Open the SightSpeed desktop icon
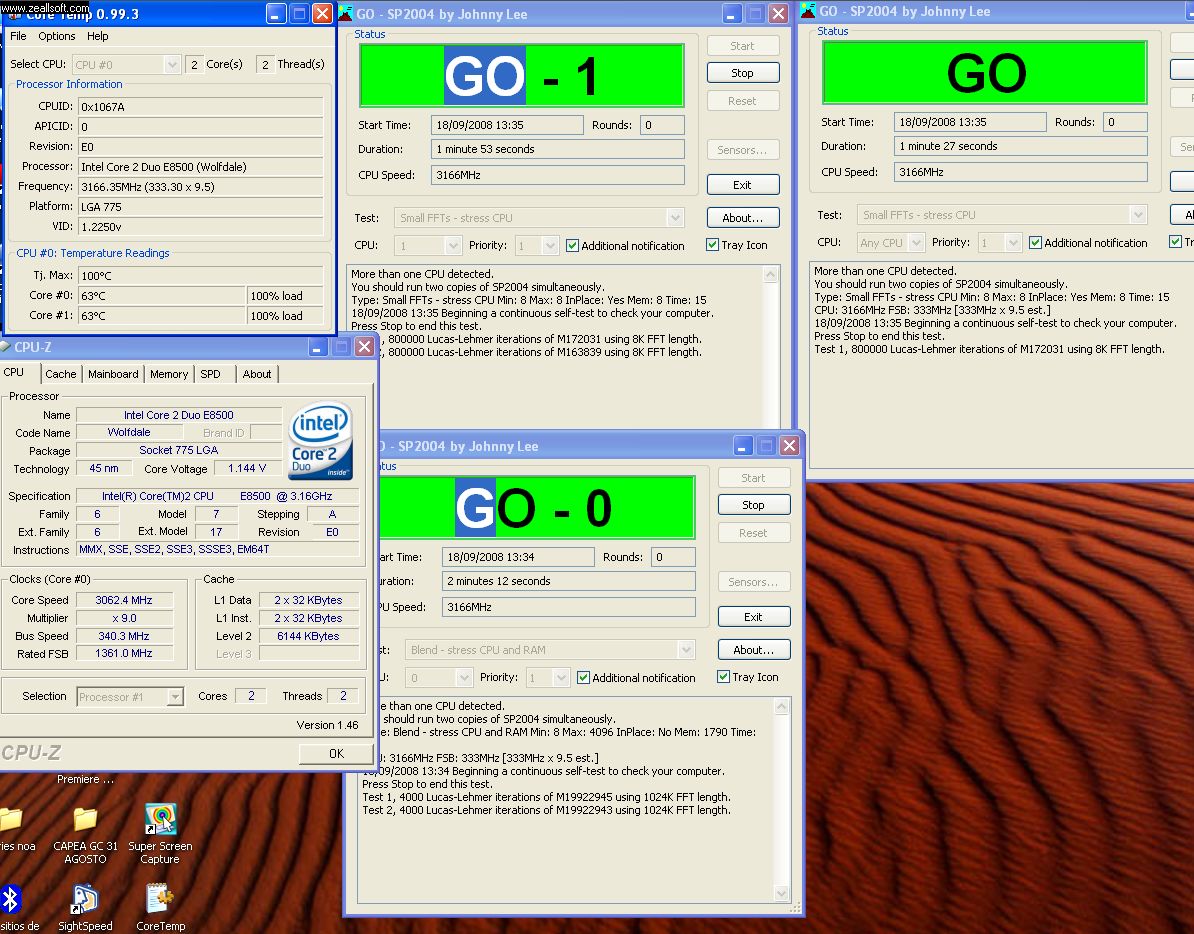 point(85,900)
